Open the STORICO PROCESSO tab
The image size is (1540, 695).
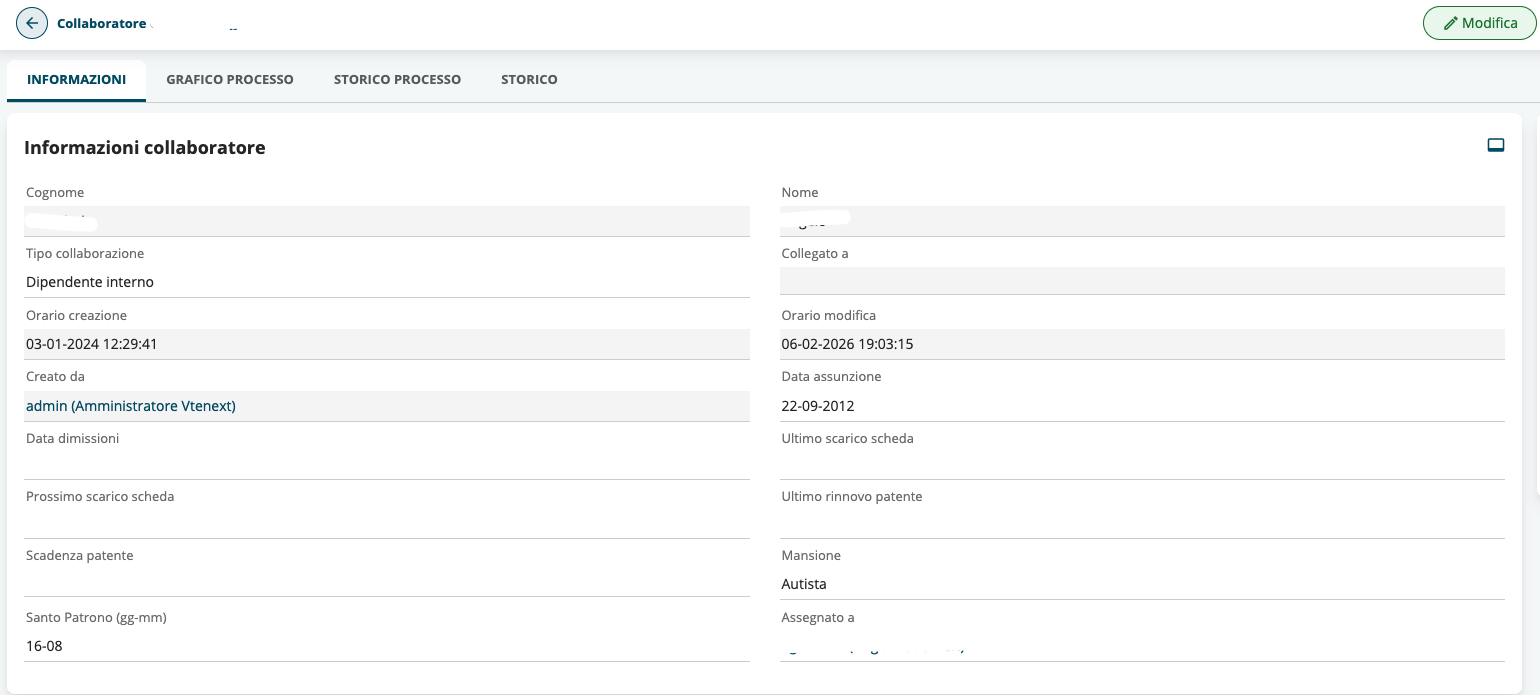click(397, 80)
